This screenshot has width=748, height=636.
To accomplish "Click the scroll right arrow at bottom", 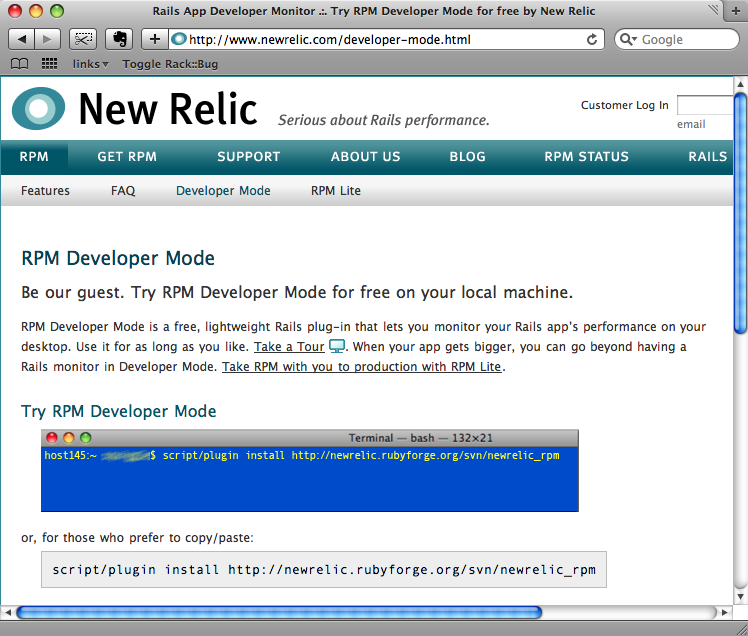I will [x=725, y=612].
